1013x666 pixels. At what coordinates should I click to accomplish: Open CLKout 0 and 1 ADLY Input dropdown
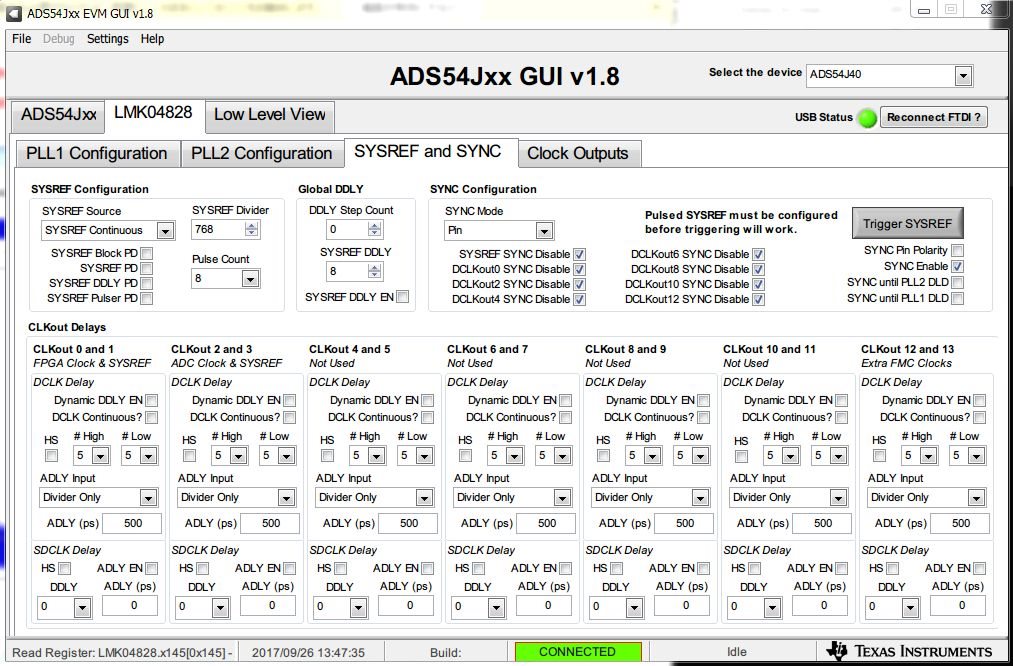coord(148,498)
